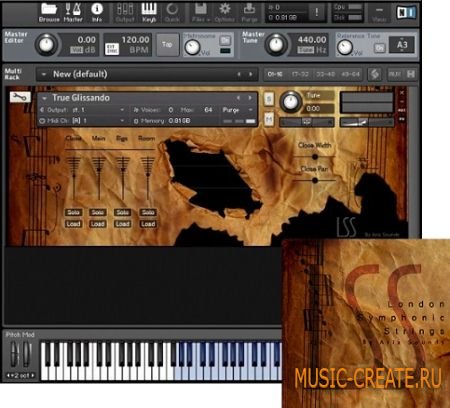Click the Tap tempo button
The height and width of the screenshot is (408, 450).
click(x=167, y=44)
